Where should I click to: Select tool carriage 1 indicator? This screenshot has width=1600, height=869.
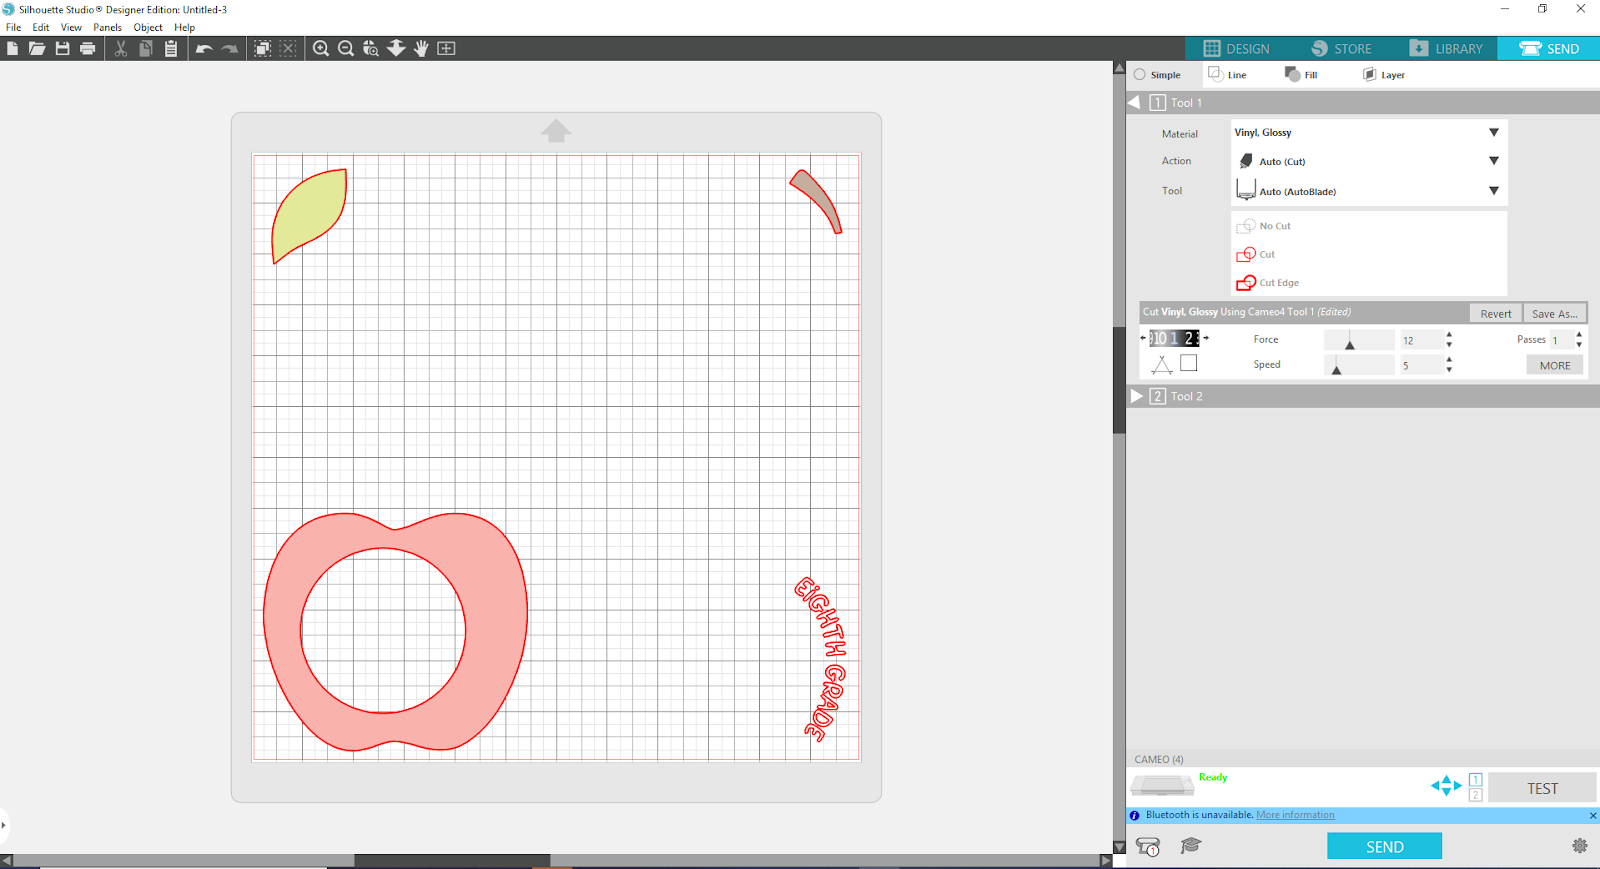(1476, 780)
